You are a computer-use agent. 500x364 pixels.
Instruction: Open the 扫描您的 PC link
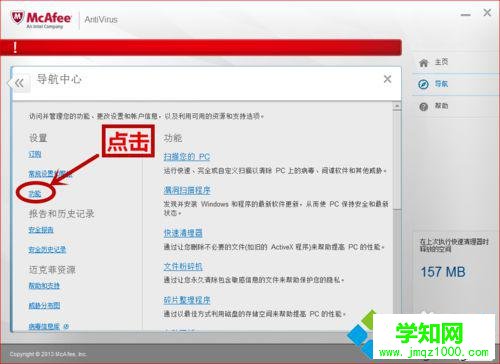pyautogui.click(x=187, y=157)
